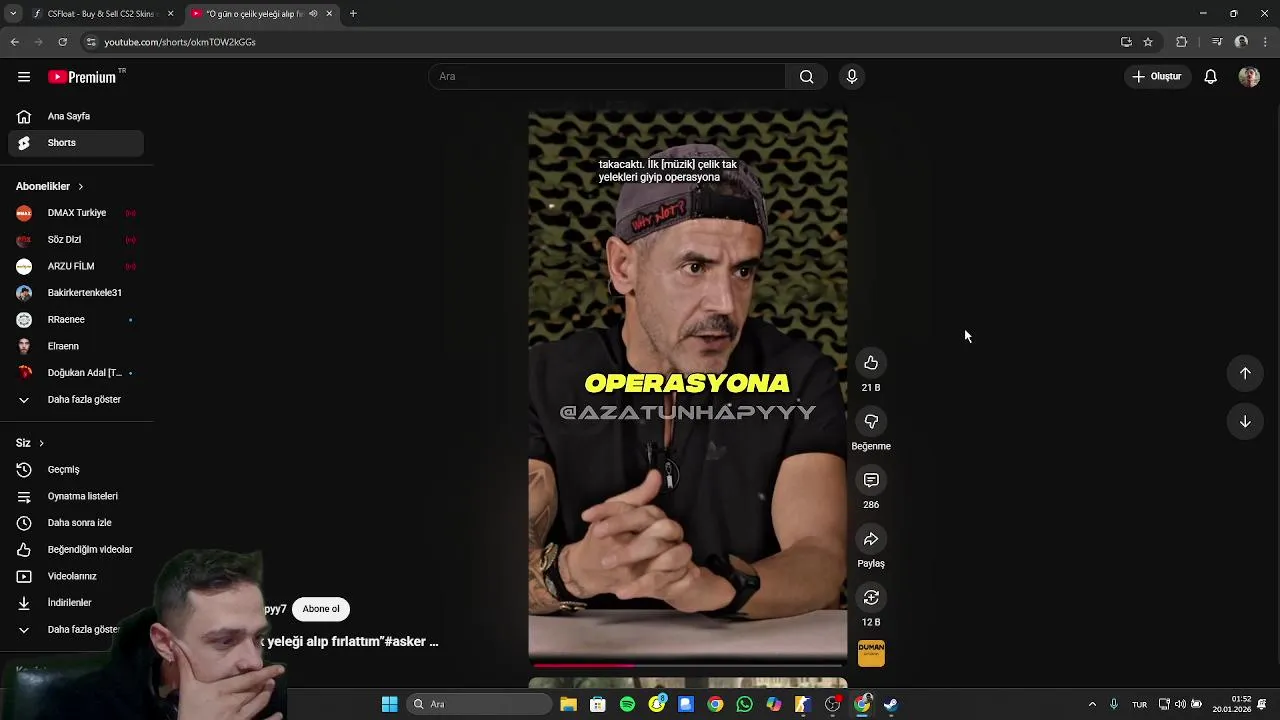Click the Oluştur create button
The height and width of the screenshot is (720, 1280).
point(1157,77)
